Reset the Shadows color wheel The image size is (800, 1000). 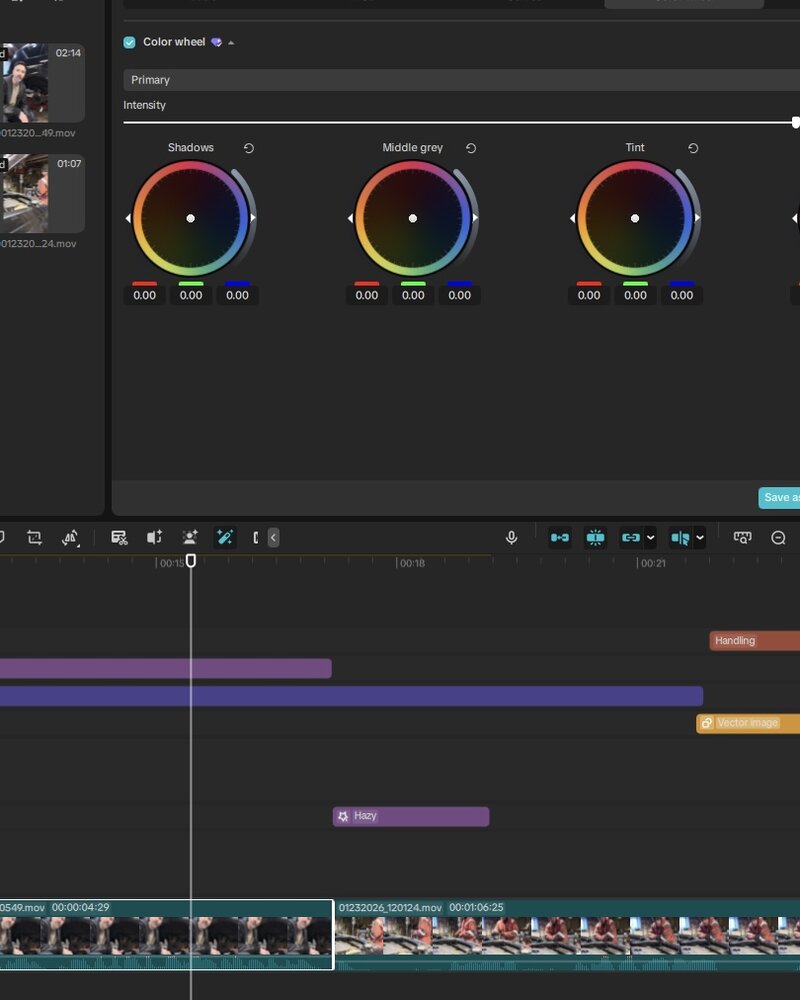pos(249,148)
